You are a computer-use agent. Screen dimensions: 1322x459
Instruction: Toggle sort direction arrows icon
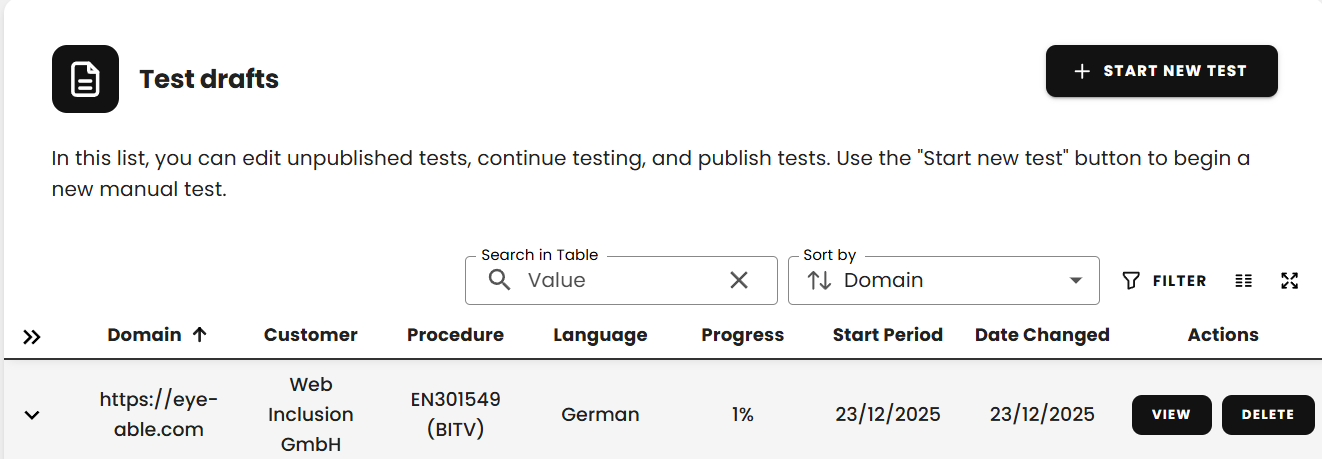click(x=819, y=280)
